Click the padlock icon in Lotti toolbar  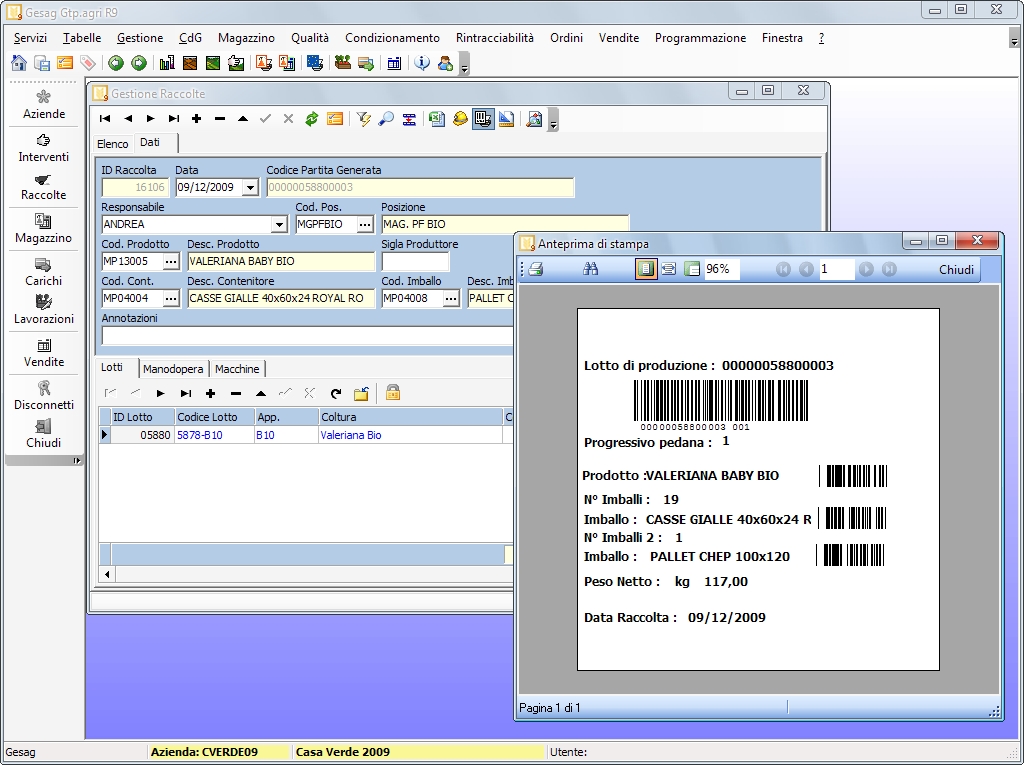pyautogui.click(x=392, y=393)
